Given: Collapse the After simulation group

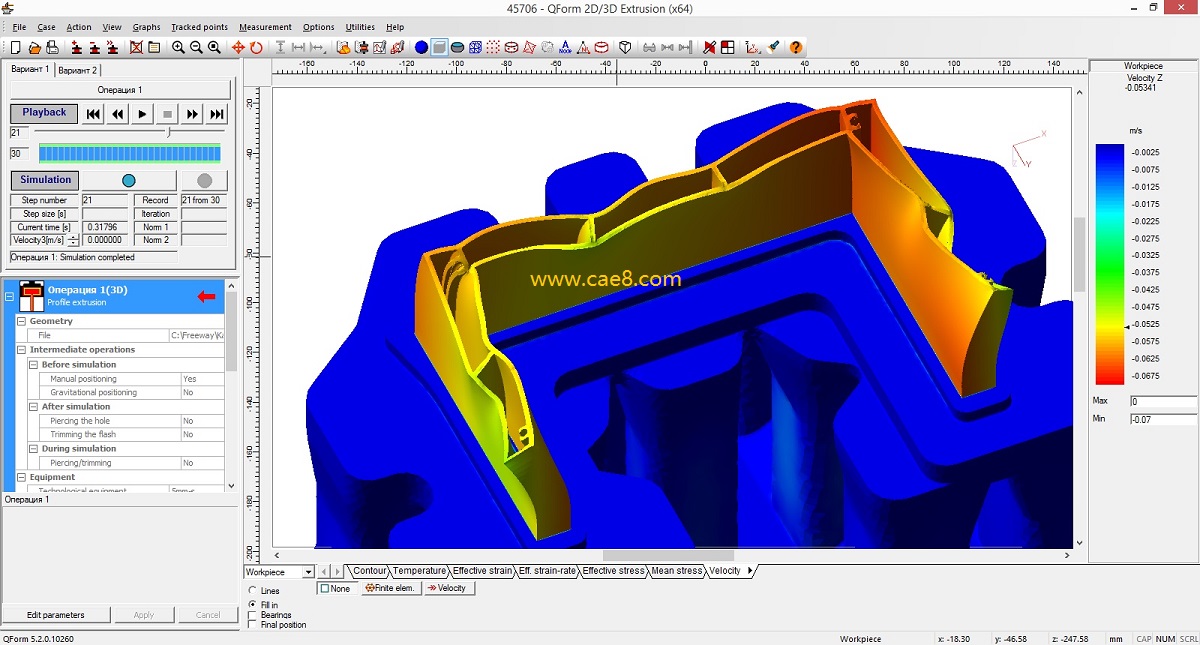Looking at the screenshot, I should [33, 407].
